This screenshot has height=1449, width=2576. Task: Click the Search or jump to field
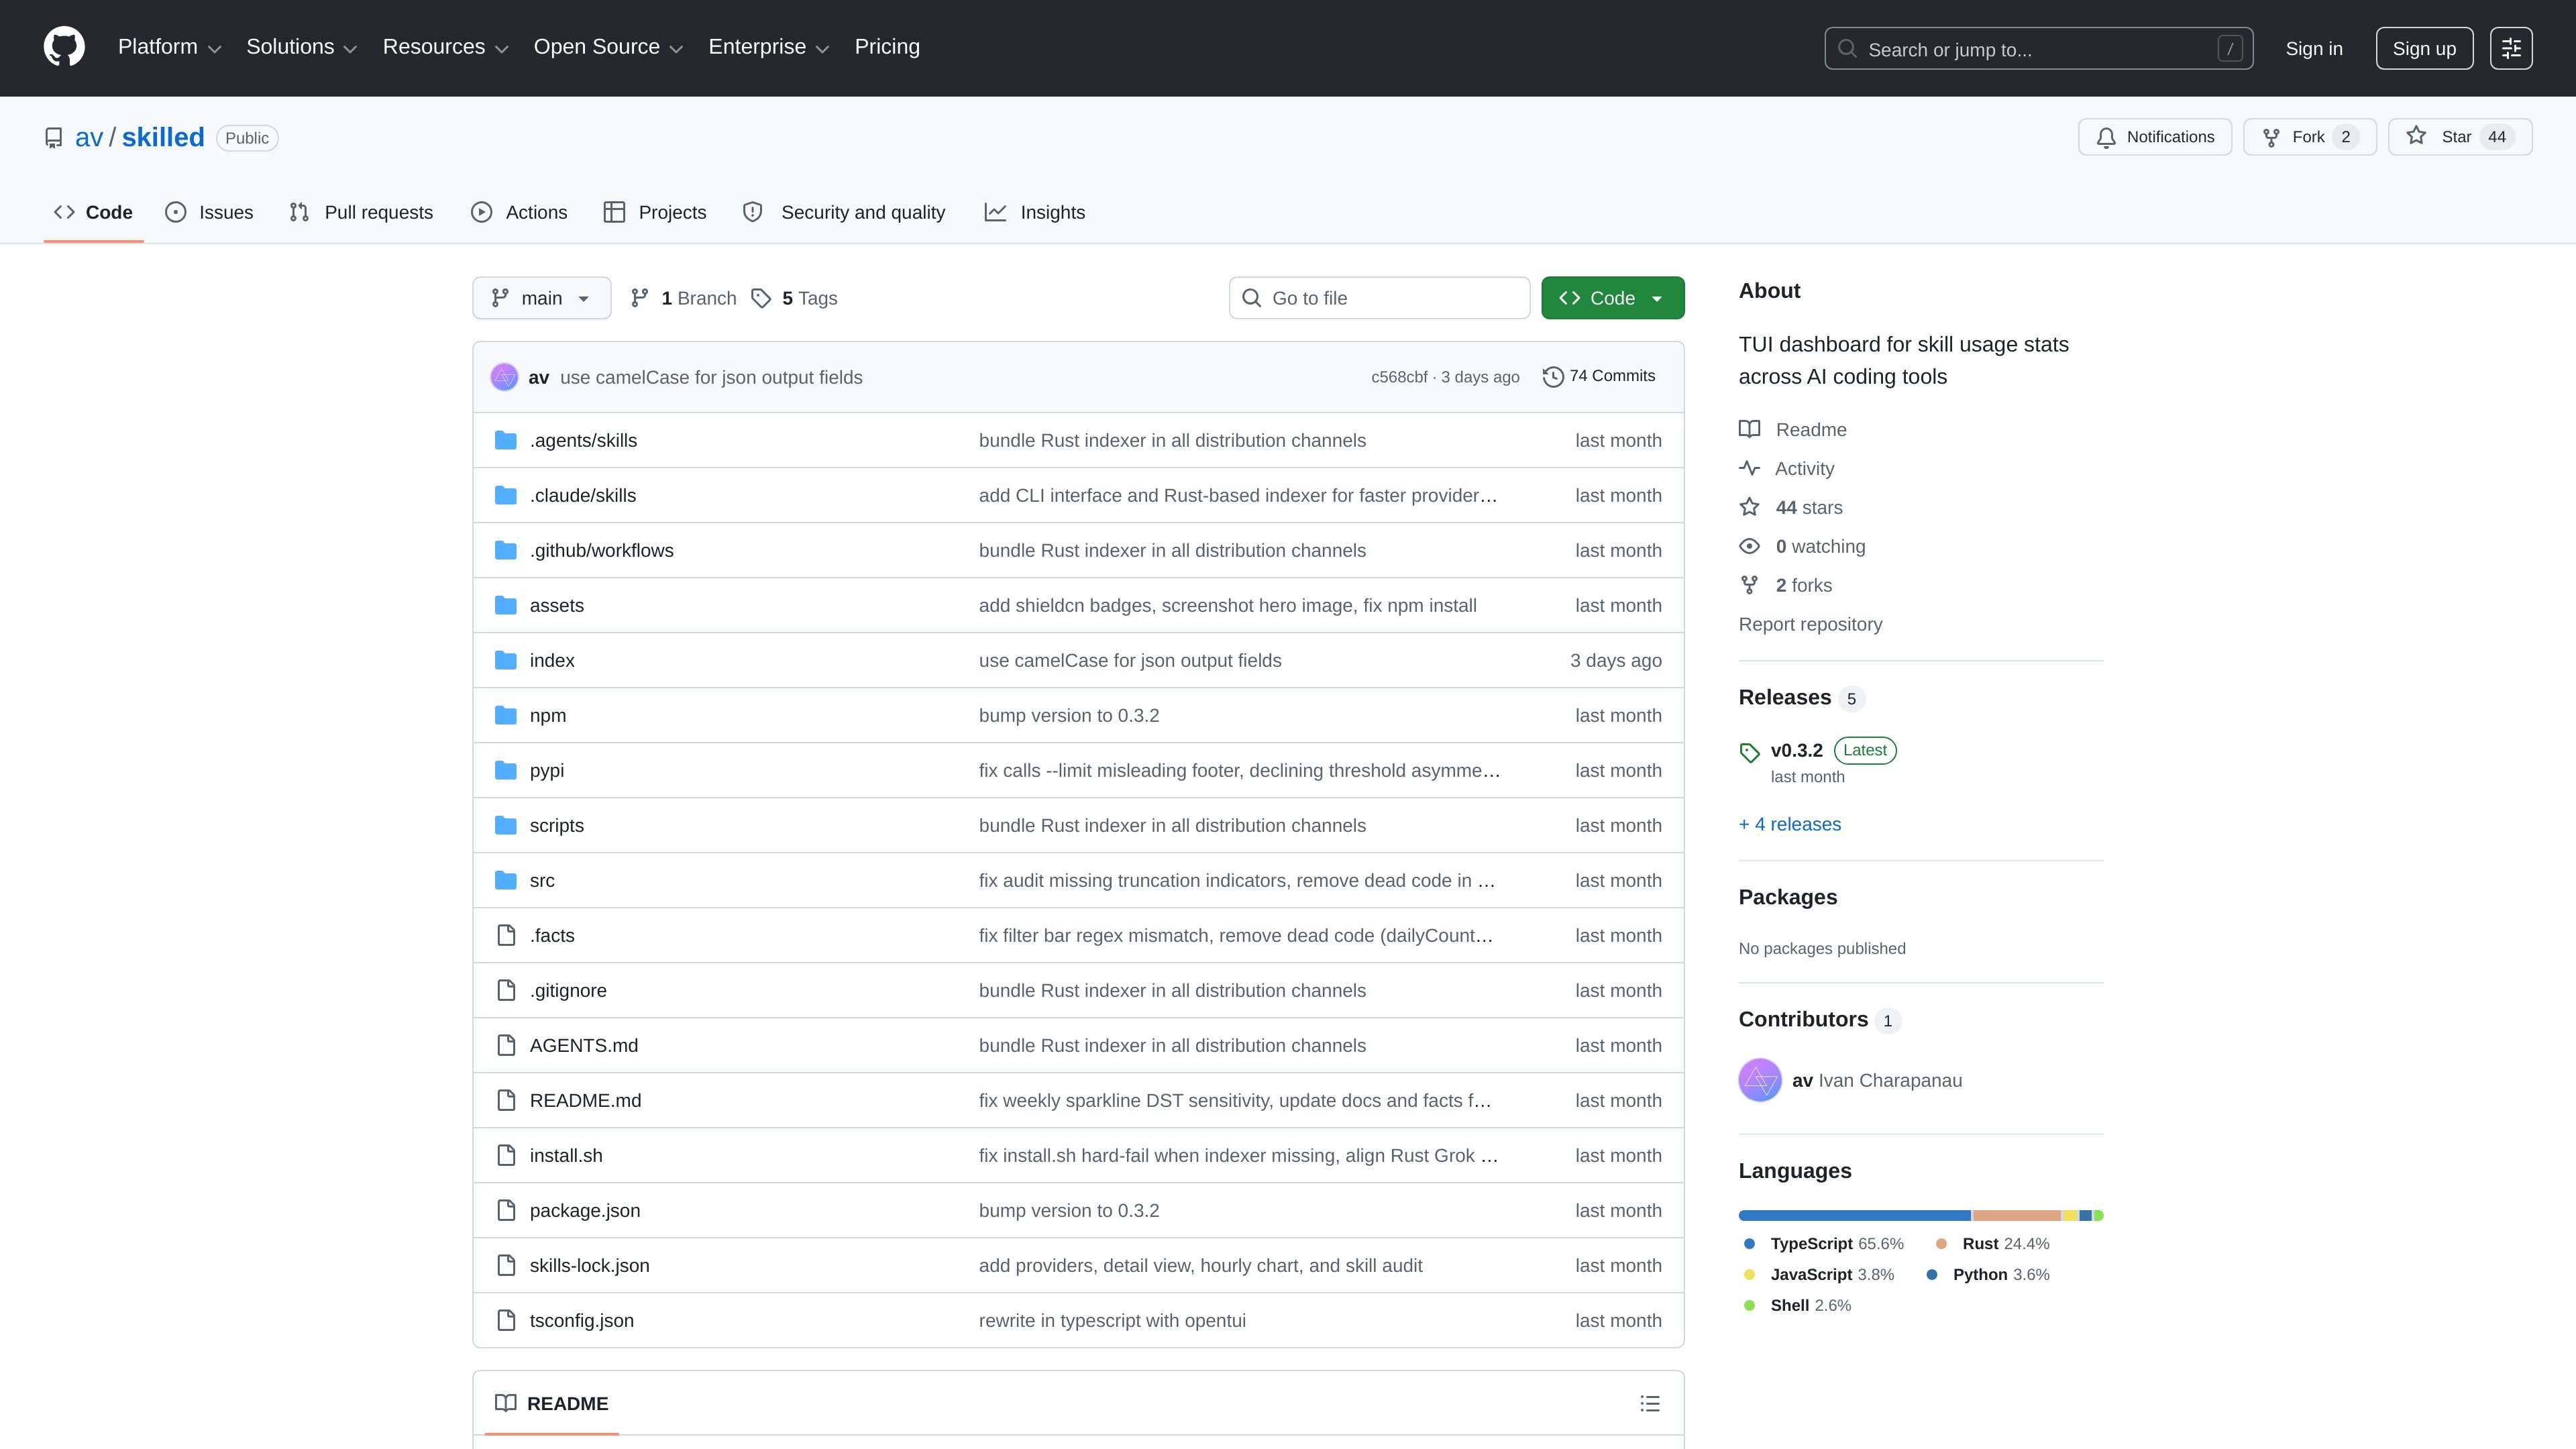[x=2038, y=48]
